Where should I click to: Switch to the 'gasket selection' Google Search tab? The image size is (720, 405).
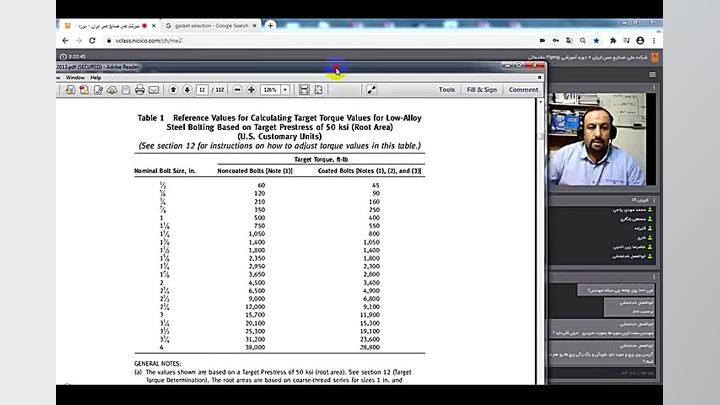pyautogui.click(x=208, y=25)
